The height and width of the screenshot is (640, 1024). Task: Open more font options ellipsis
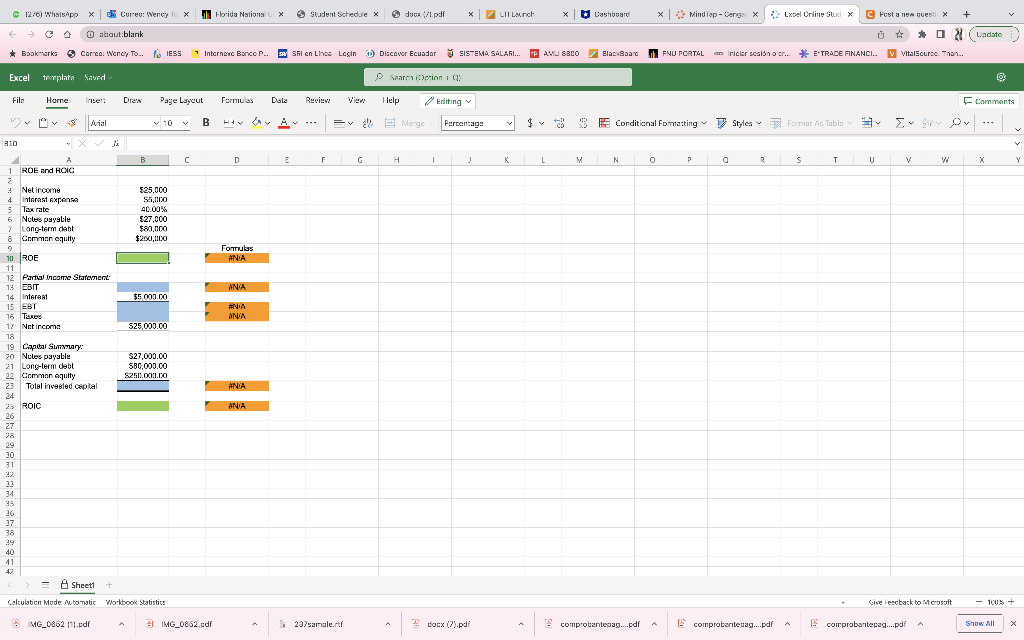[311, 123]
